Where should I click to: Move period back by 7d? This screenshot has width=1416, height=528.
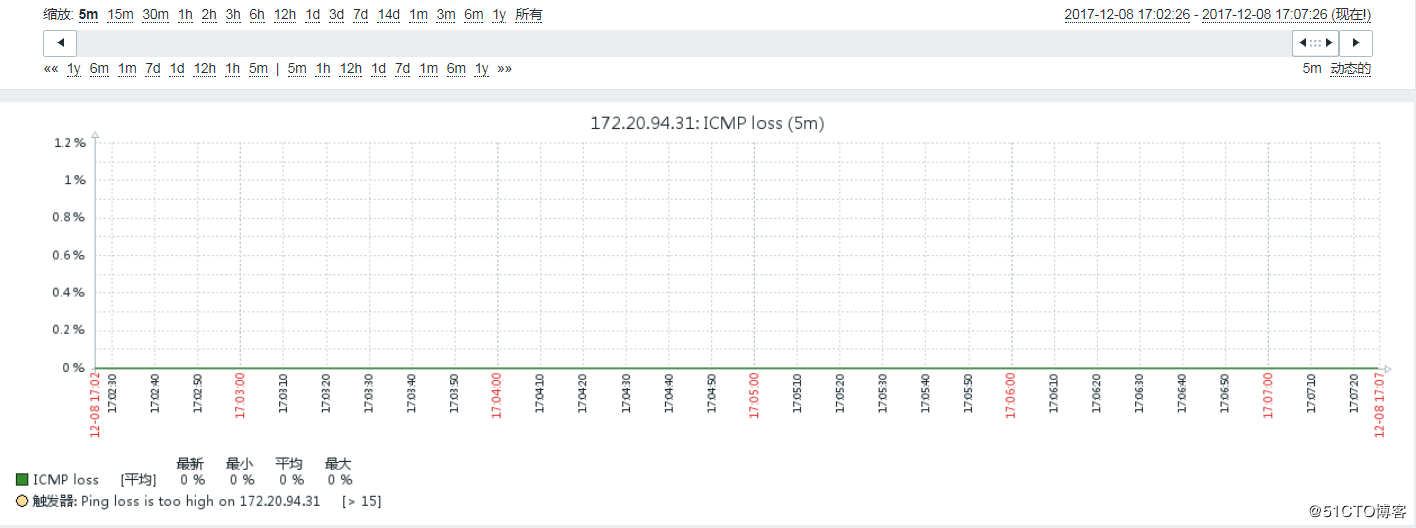[153, 69]
